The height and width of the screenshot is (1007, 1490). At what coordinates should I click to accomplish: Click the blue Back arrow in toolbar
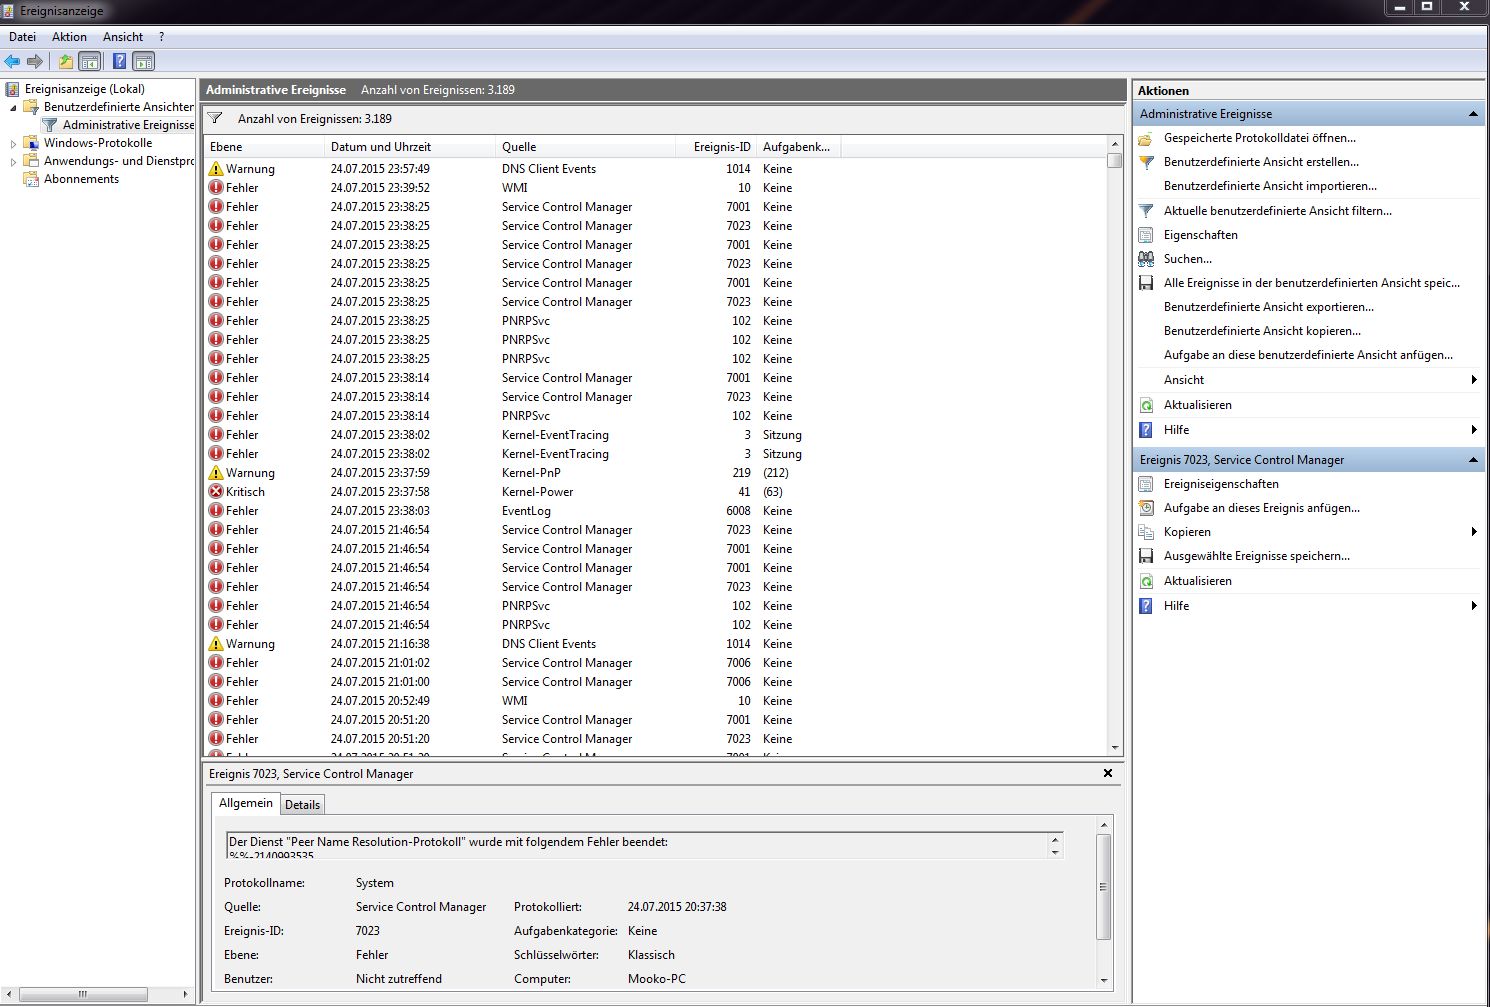click(13, 62)
